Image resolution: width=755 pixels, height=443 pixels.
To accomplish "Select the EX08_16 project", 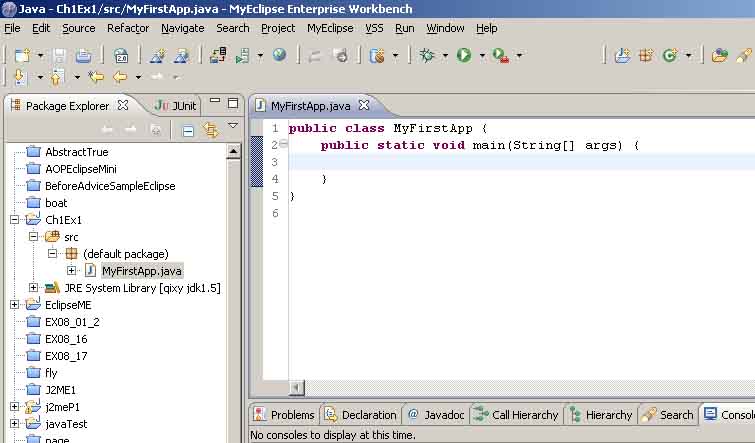I will 66,339.
